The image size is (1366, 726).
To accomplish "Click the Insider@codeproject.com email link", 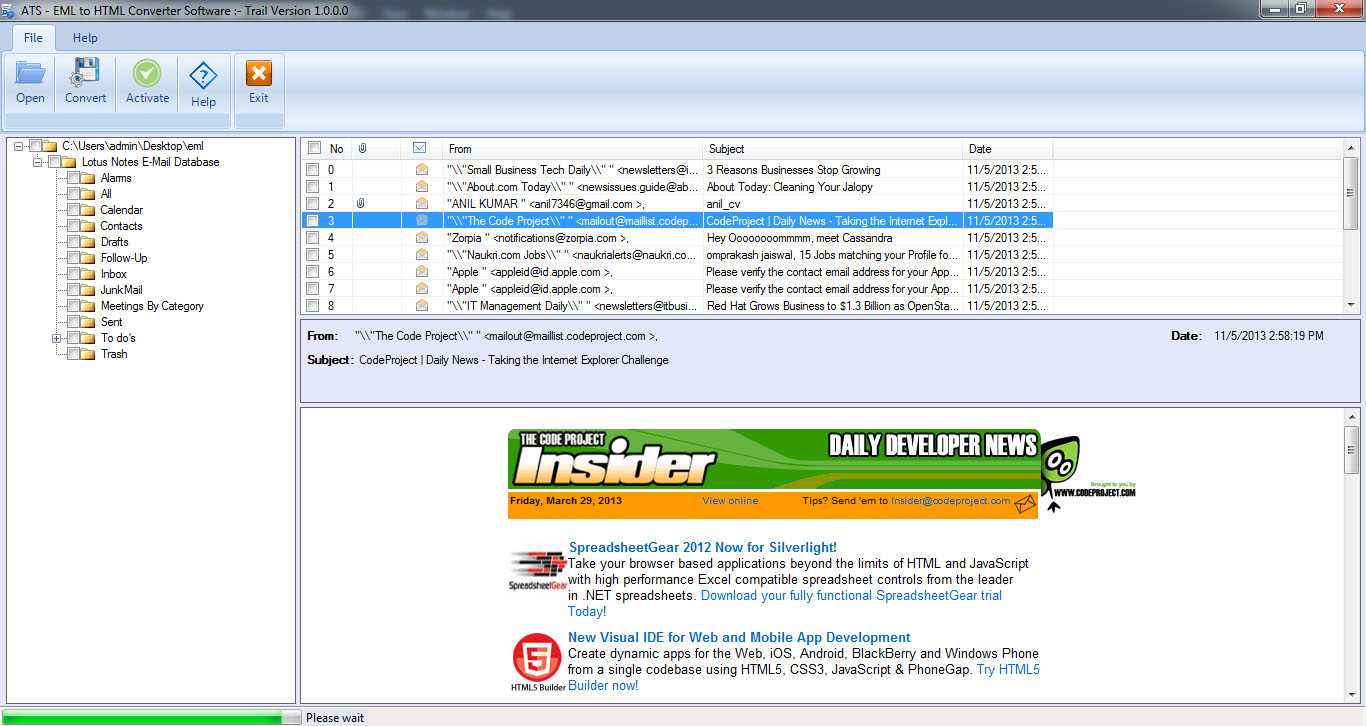I will click(x=951, y=501).
